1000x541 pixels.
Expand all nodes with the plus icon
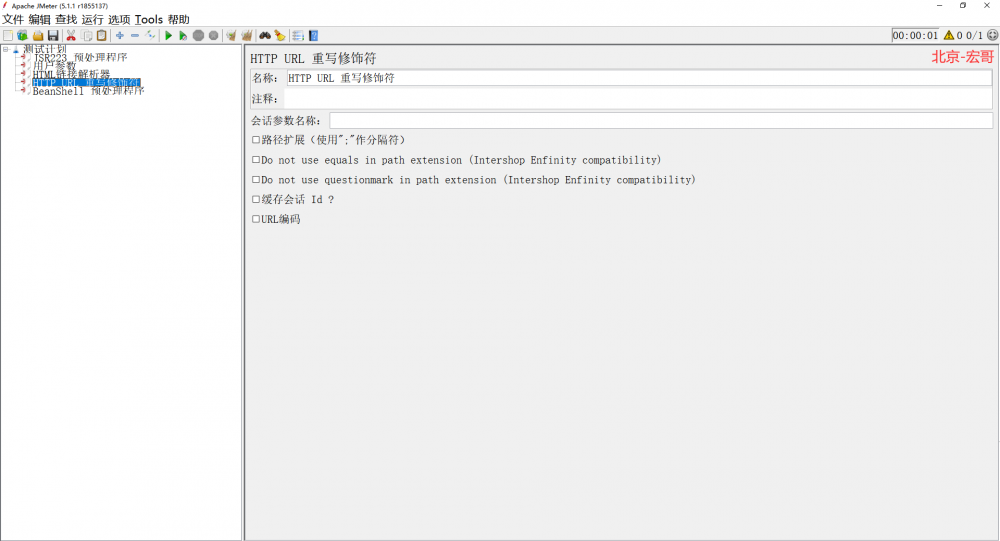pyautogui.click(x=119, y=36)
